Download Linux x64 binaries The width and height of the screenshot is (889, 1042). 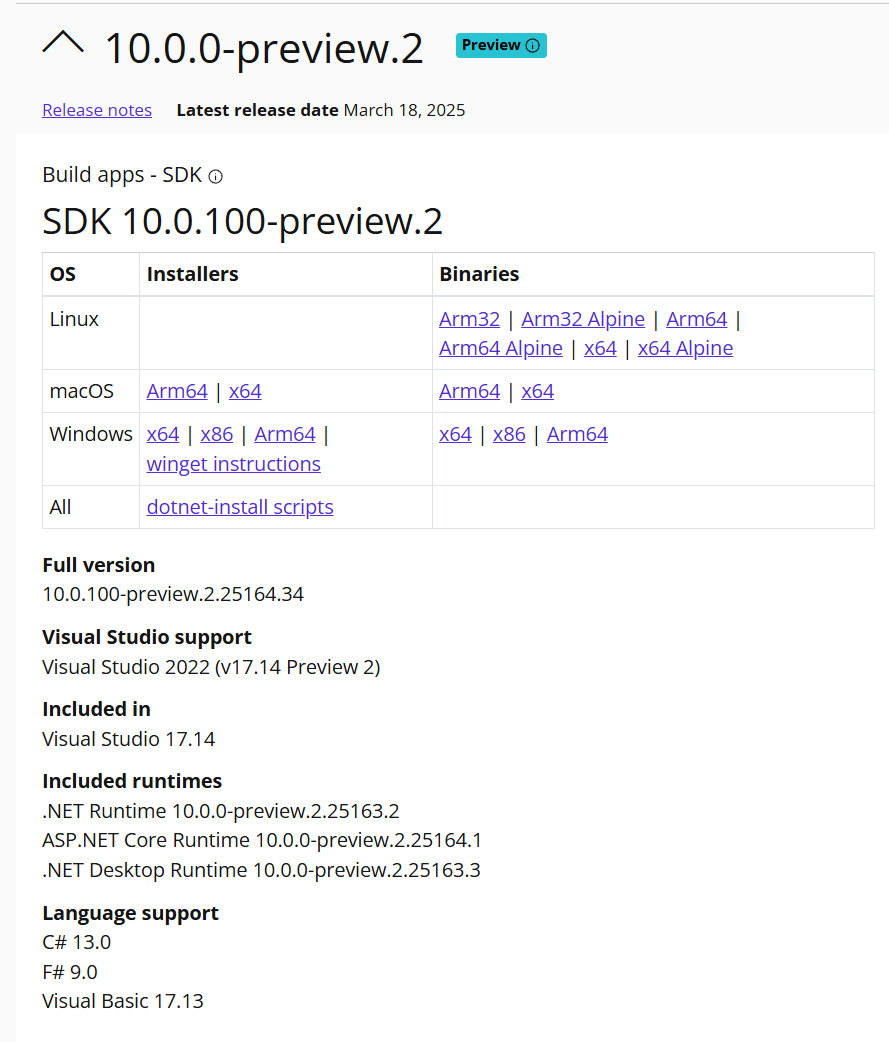pos(600,348)
